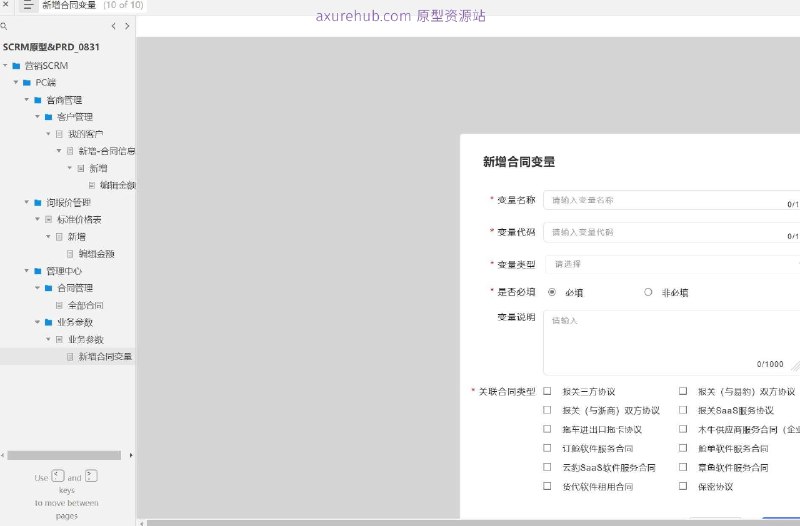800x526 pixels.
Task: Check the 舱单软件服务合同 checkbox
Action: point(683,448)
